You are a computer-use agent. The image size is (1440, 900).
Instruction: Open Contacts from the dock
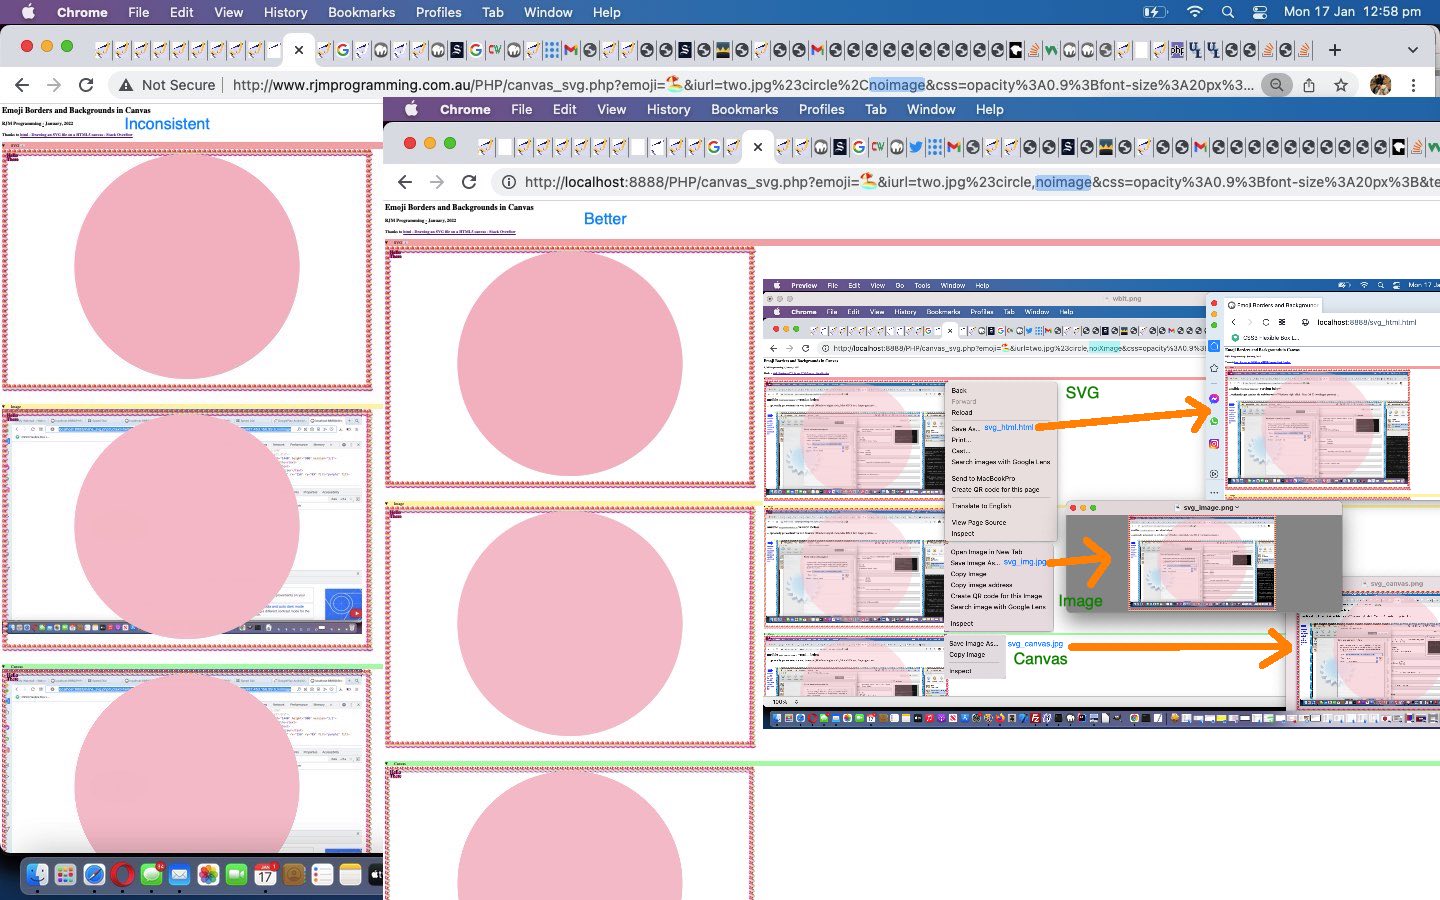[x=293, y=875]
